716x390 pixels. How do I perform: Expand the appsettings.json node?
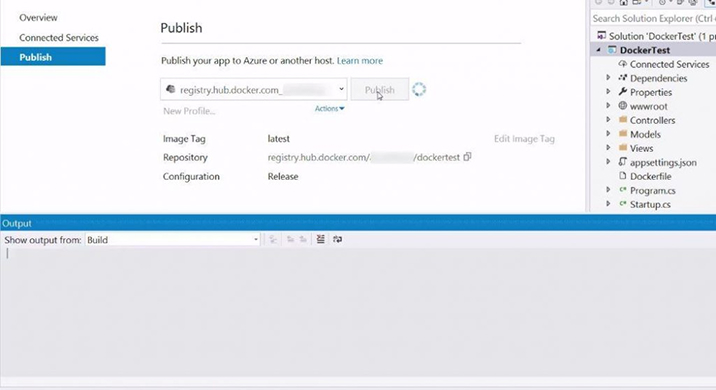pyautogui.click(x=608, y=162)
